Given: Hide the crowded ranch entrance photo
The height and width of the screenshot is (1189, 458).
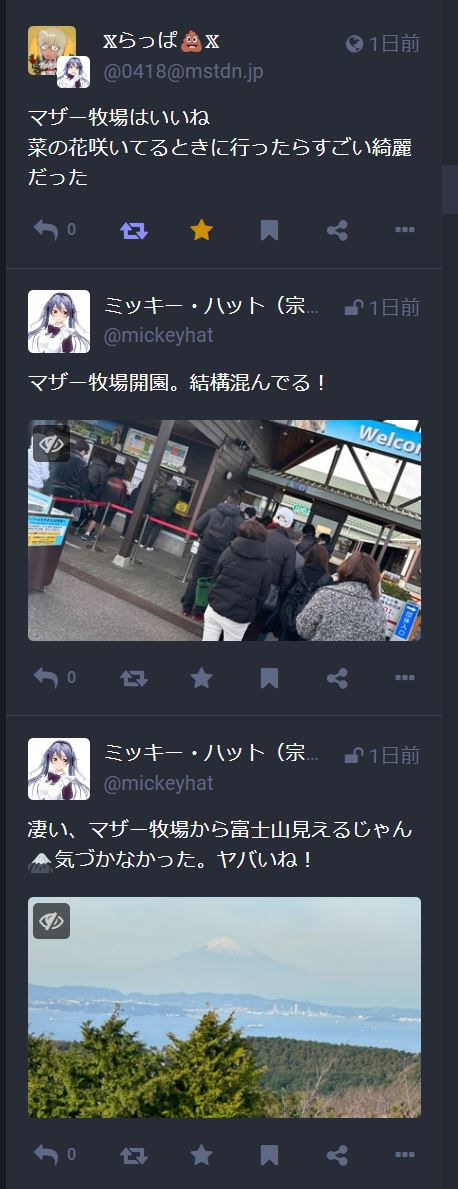Looking at the screenshot, I should (x=52, y=444).
